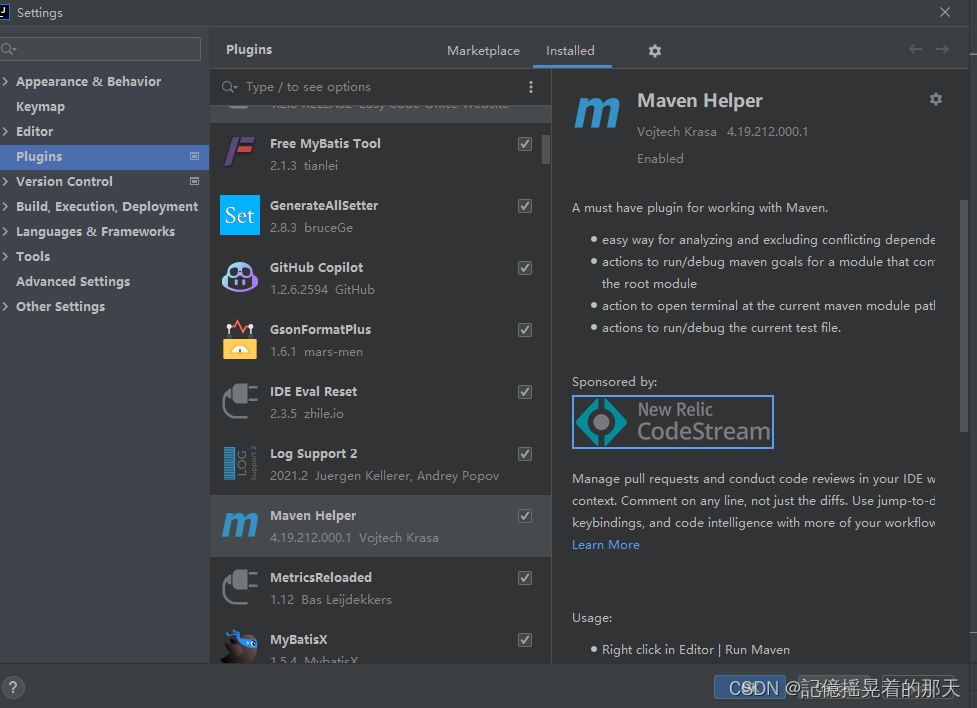Expand Appearance & Behavior settings

point(5,82)
